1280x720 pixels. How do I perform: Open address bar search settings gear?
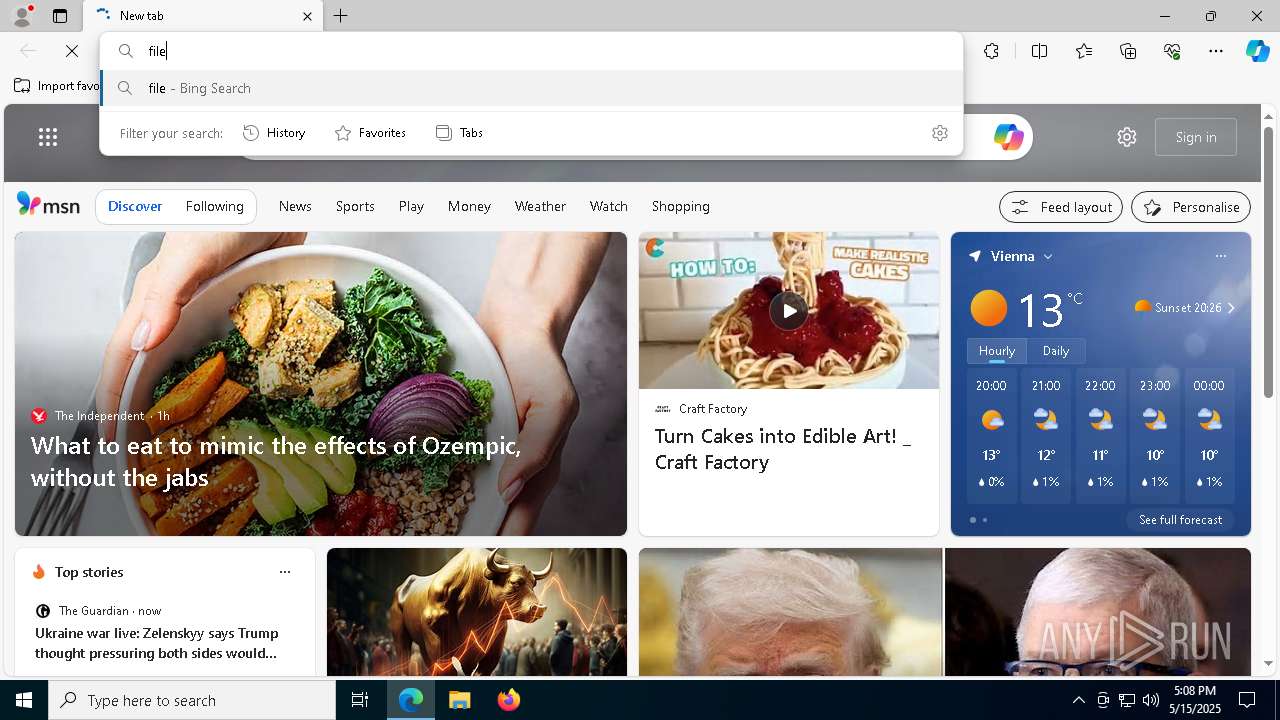point(940,133)
